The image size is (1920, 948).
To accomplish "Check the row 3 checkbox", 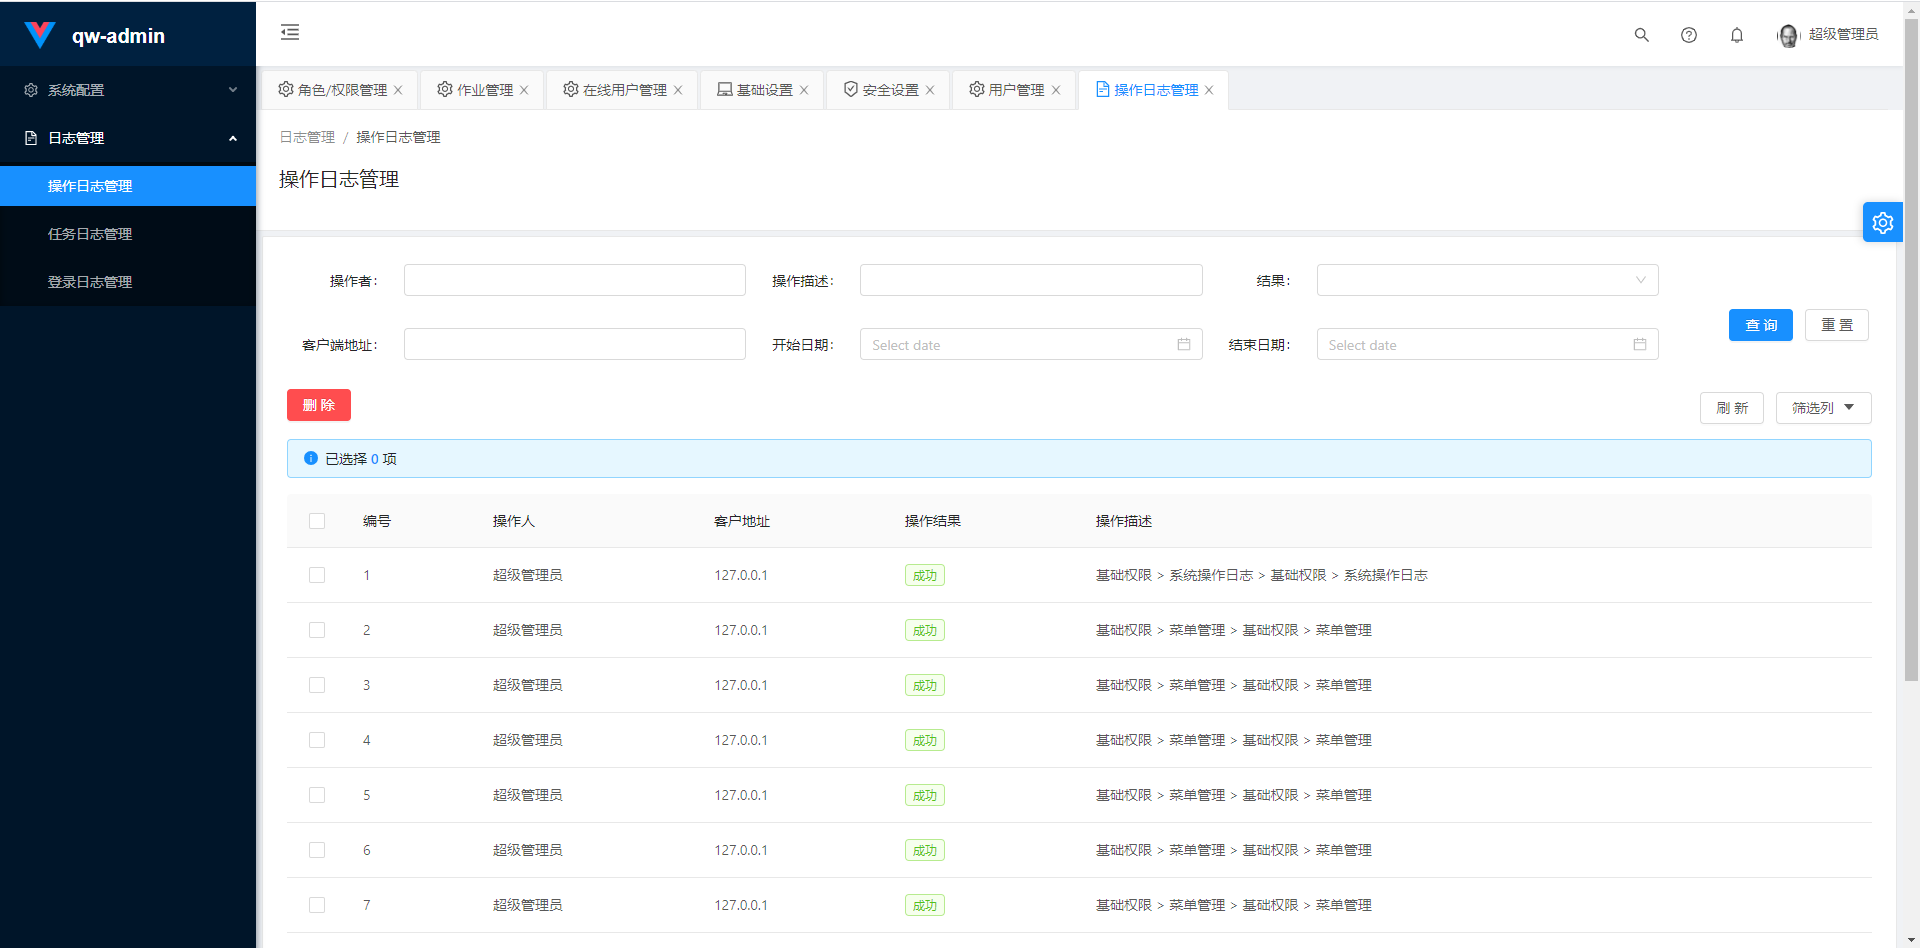I will (317, 685).
